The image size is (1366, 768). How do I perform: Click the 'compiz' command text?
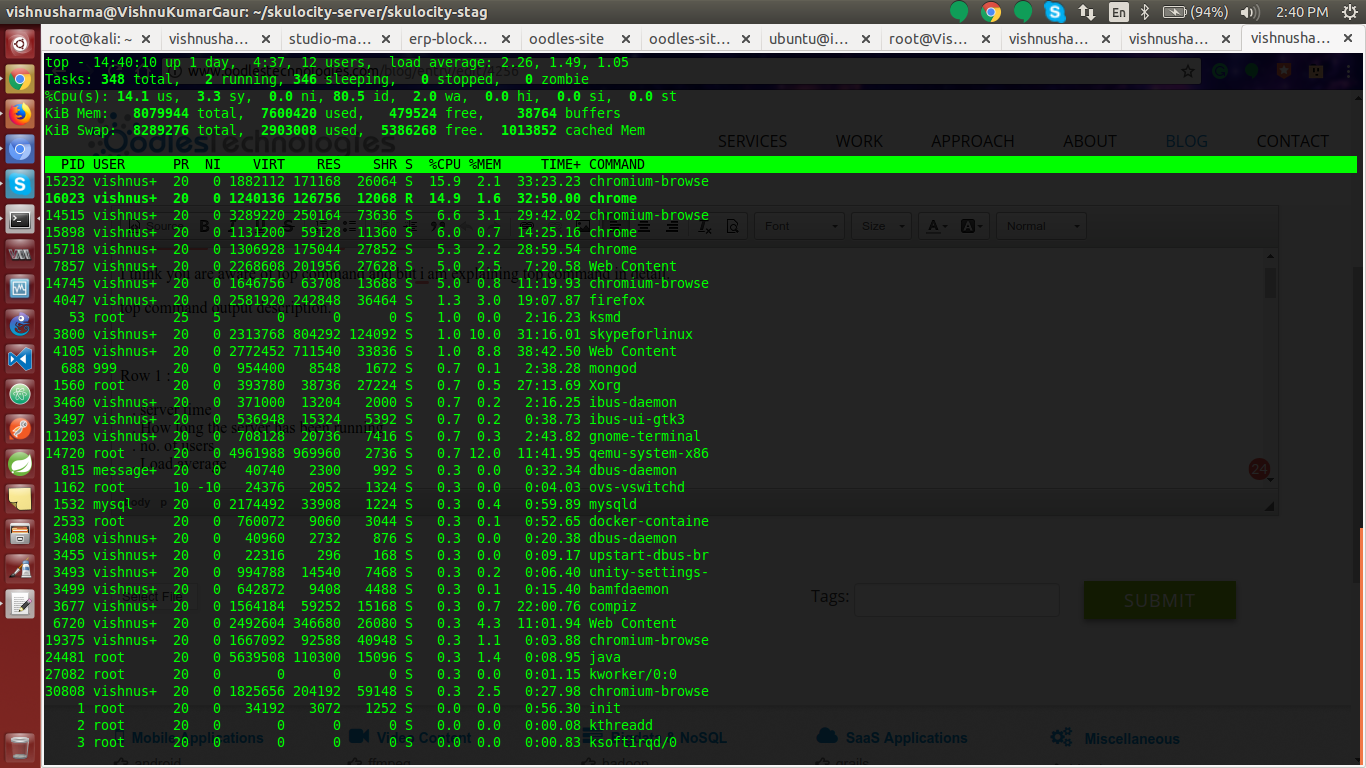613,606
